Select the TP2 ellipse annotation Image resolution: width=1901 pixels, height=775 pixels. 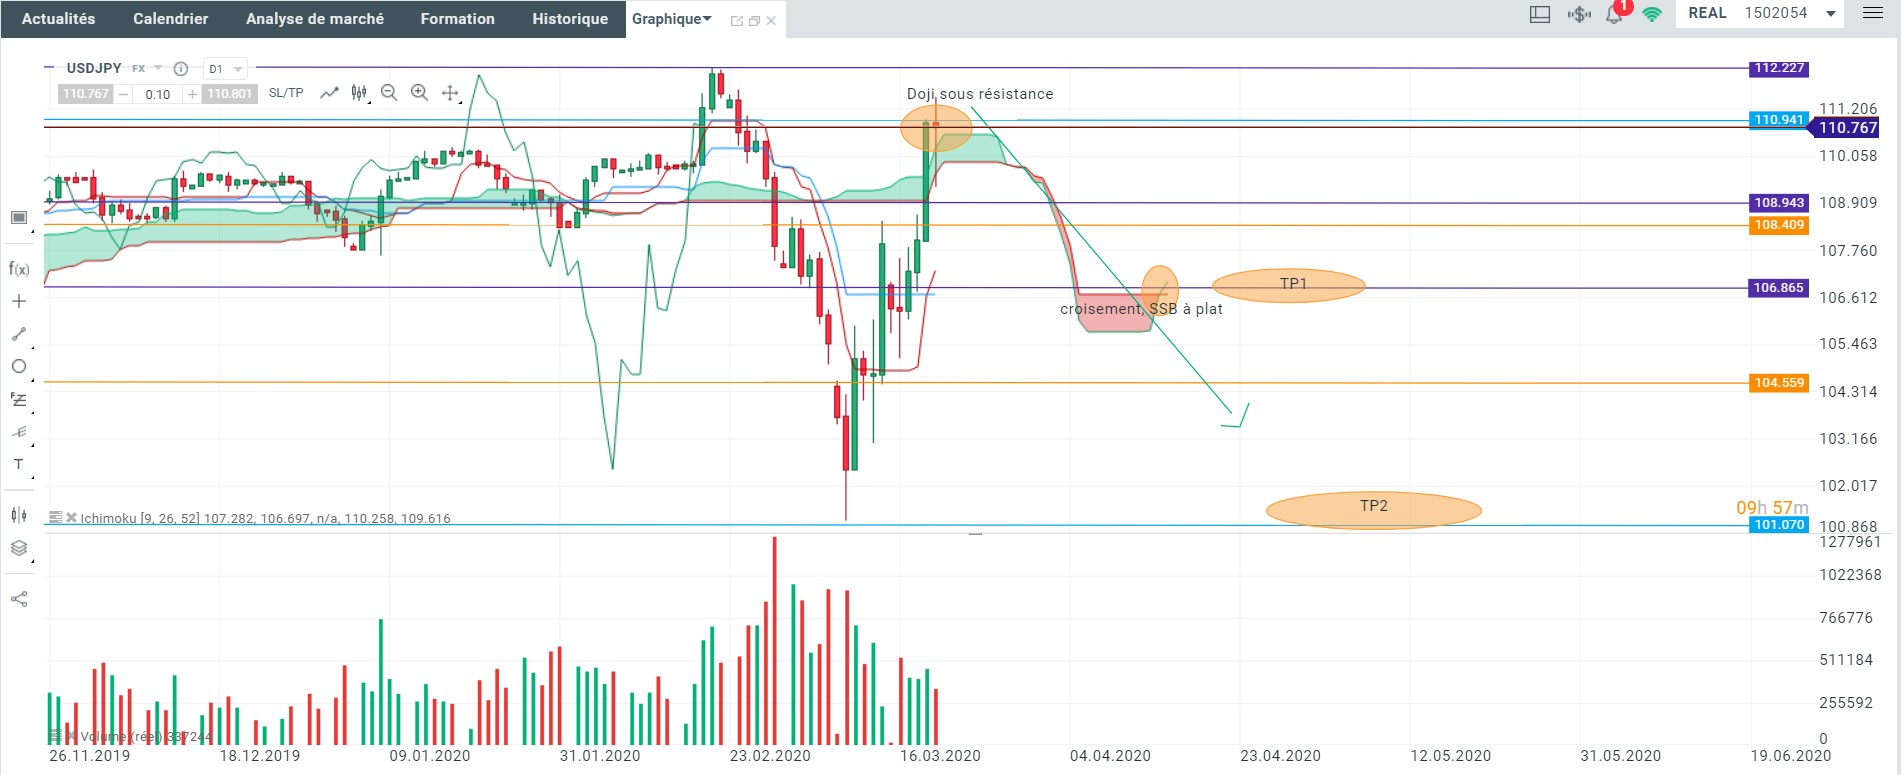pyautogui.click(x=1373, y=509)
